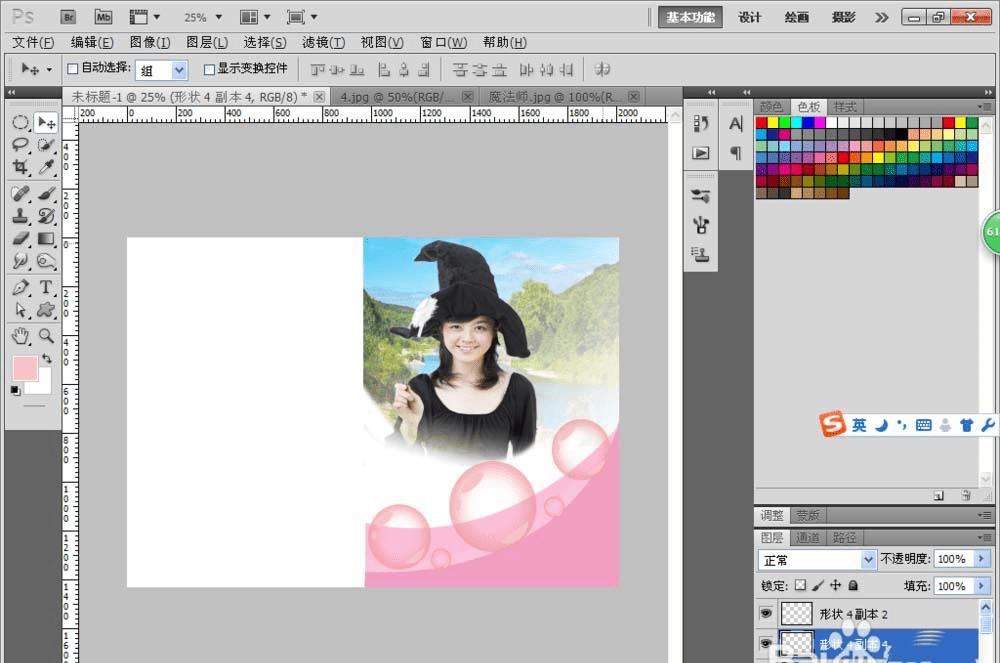
Task: Select the Clone Stamp tool
Action: tap(20, 215)
